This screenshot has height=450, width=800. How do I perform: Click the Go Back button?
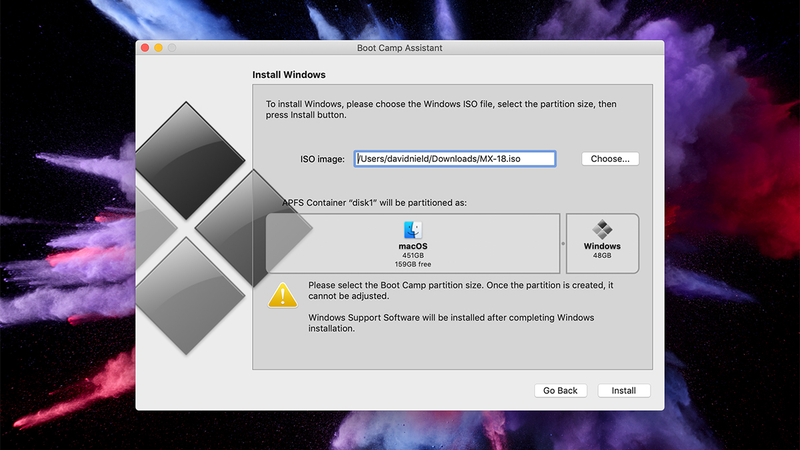coord(560,390)
